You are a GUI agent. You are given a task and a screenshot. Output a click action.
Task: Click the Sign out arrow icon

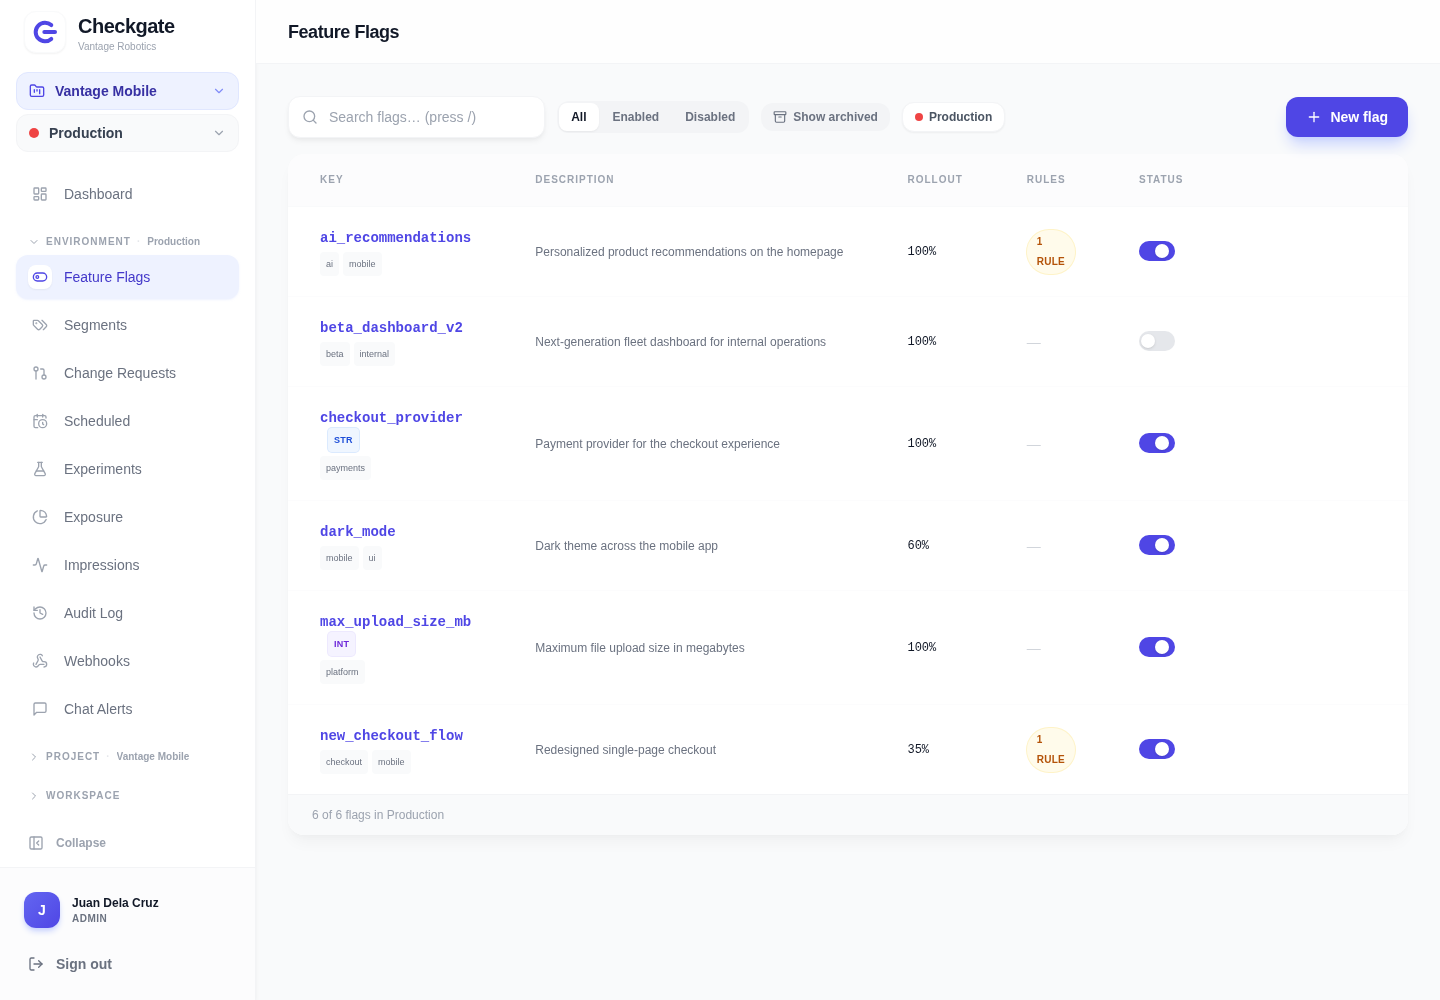pyautogui.click(x=36, y=964)
